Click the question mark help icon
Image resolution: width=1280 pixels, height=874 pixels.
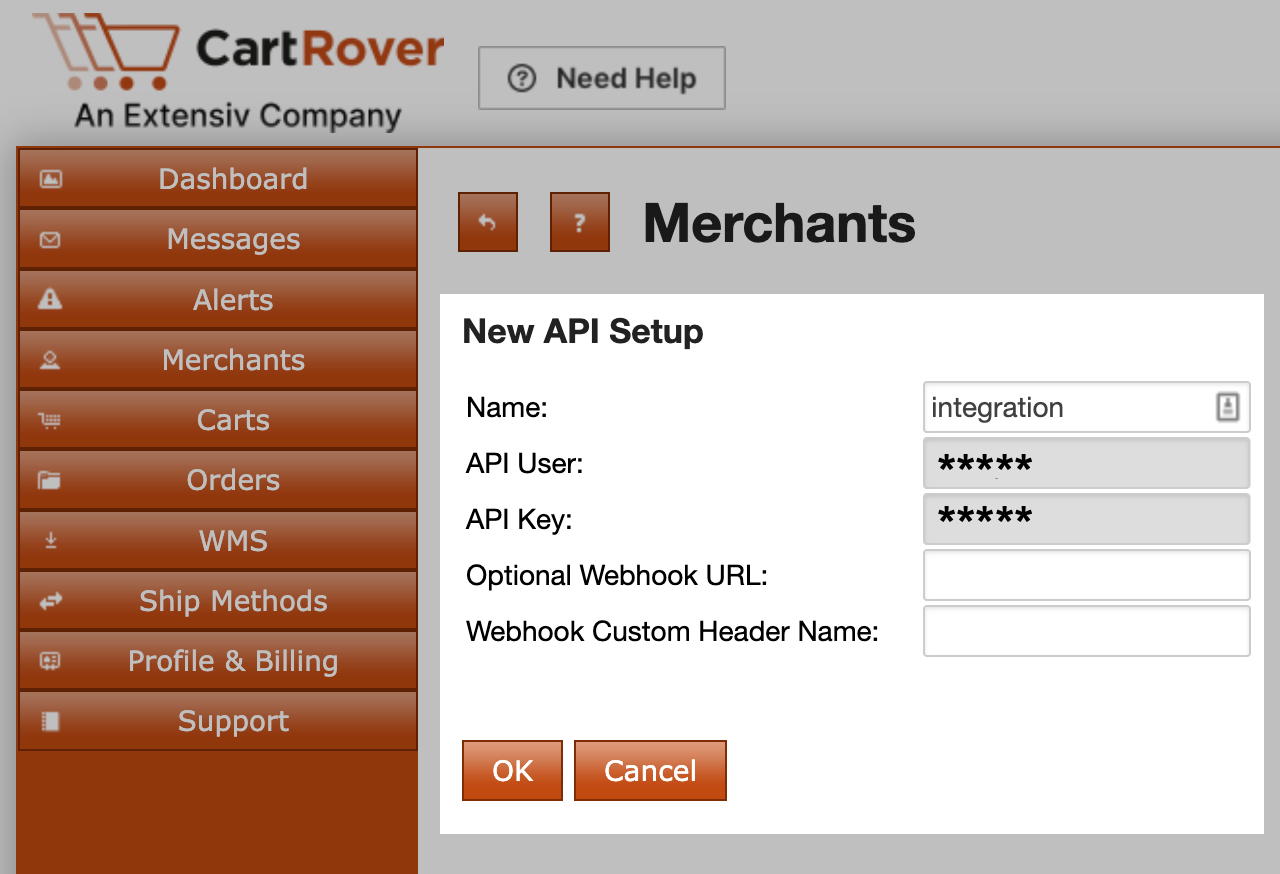pos(580,222)
